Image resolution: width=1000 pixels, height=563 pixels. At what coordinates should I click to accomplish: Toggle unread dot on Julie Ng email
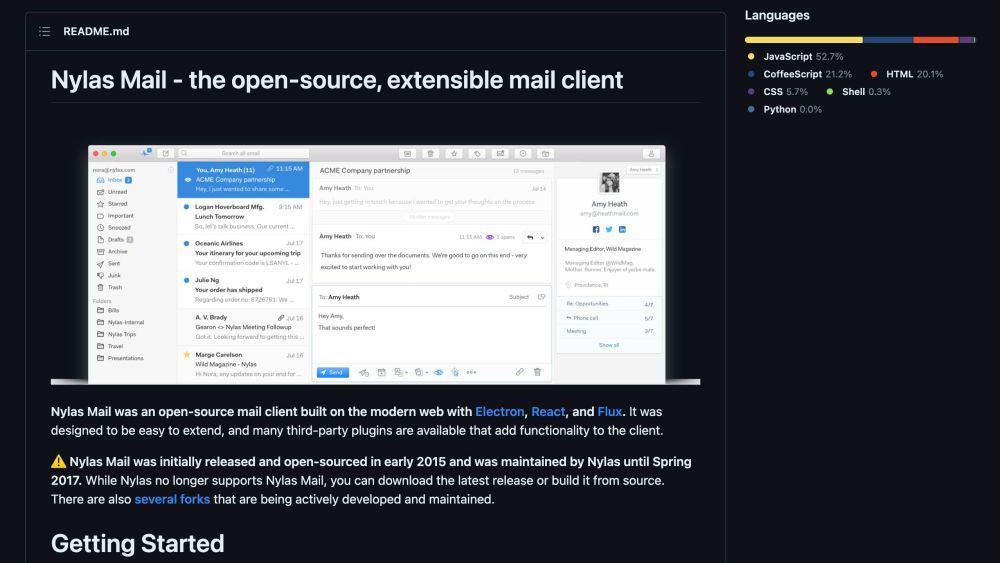click(x=186, y=280)
